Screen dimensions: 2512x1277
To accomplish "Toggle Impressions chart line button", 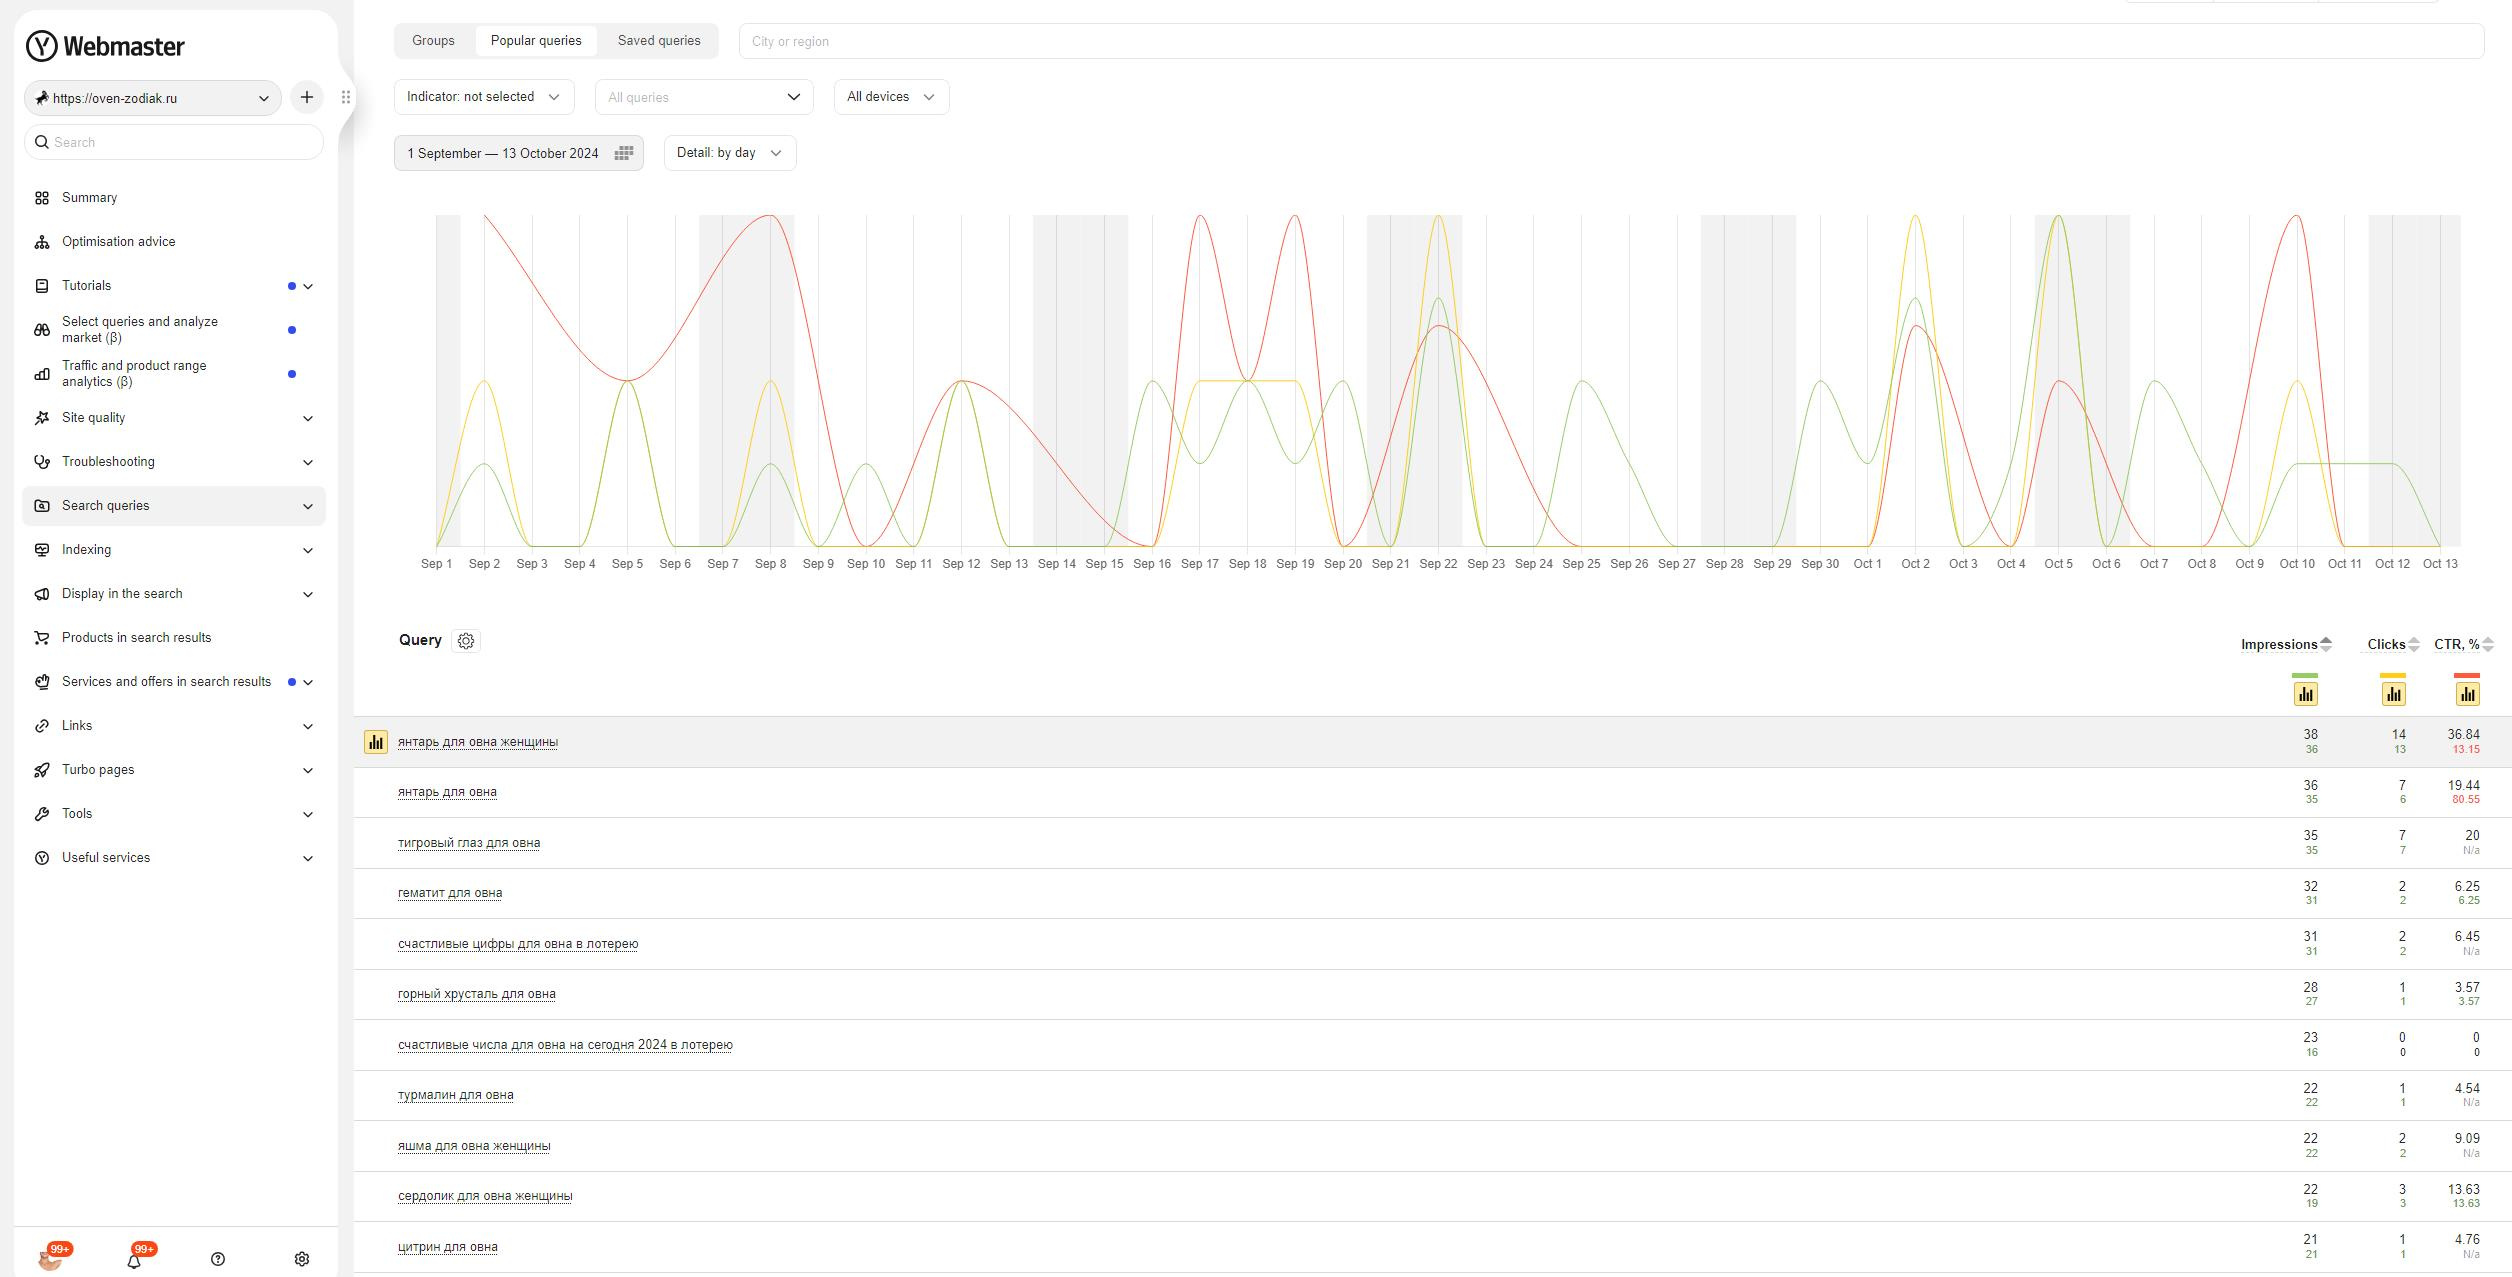I will click(x=2305, y=693).
